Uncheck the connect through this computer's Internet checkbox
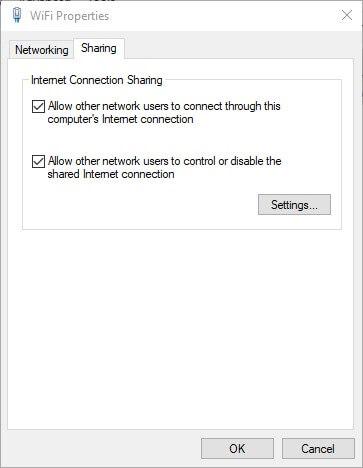The width and height of the screenshot is (363, 468). coord(38,107)
